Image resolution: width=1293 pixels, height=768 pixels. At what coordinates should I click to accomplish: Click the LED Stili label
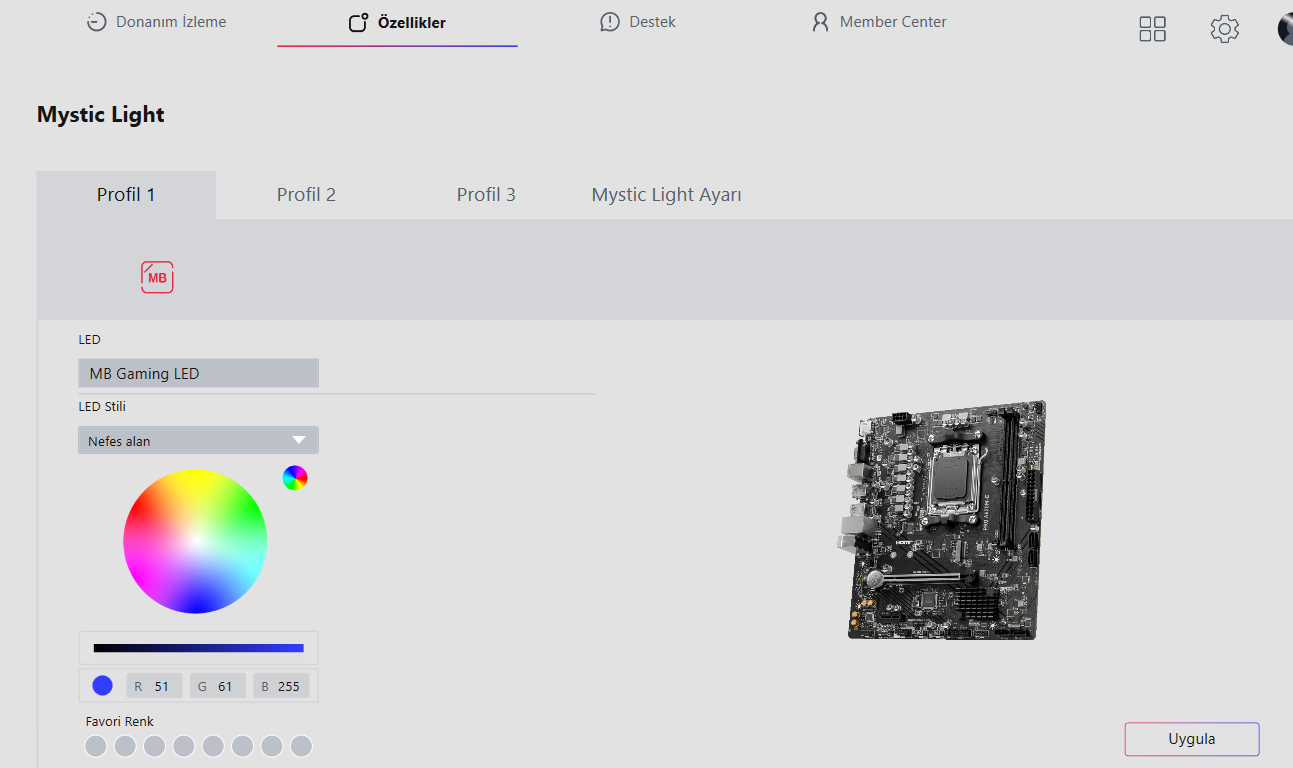(102, 407)
